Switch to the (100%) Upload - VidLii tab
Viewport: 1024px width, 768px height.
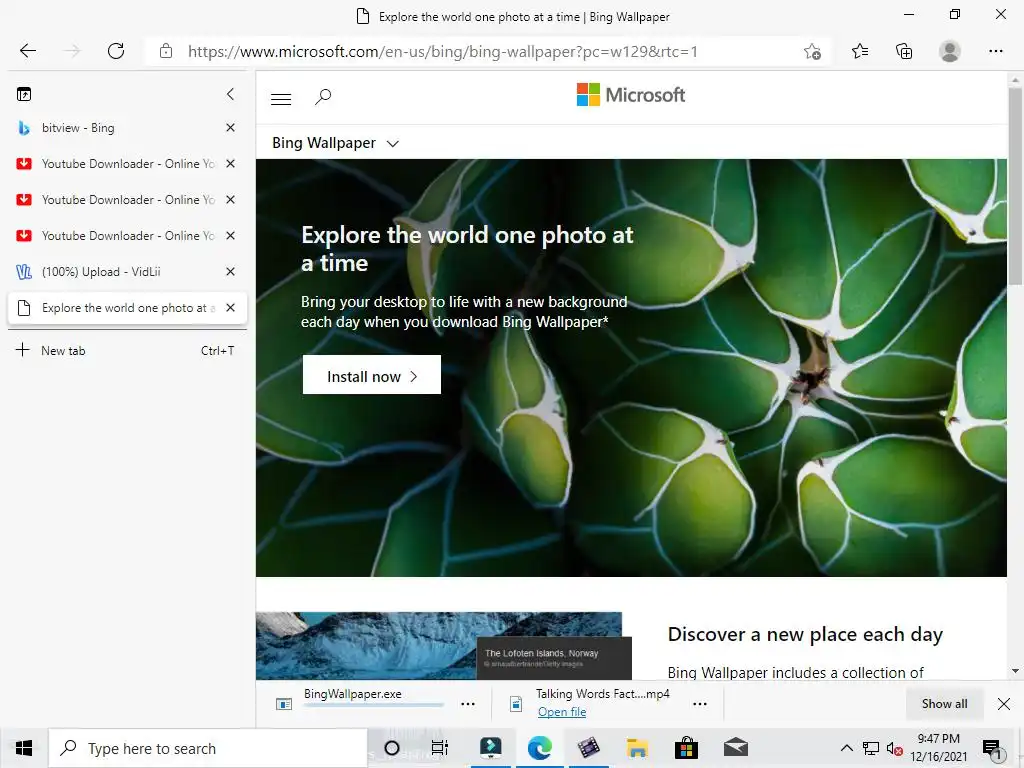118,272
